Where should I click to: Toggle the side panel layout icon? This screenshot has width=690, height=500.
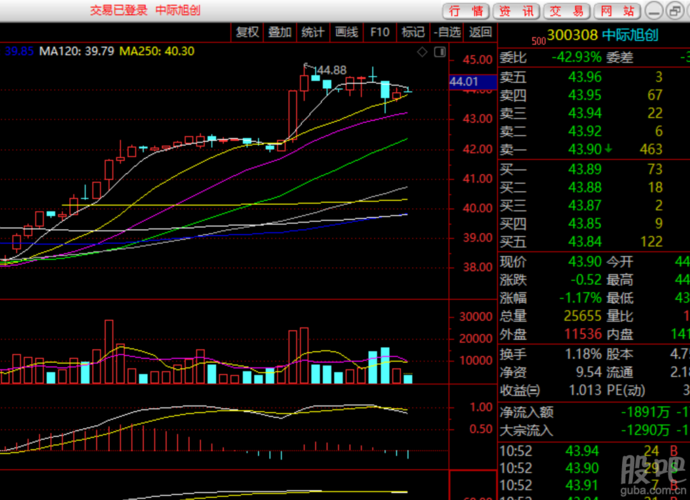[440, 52]
